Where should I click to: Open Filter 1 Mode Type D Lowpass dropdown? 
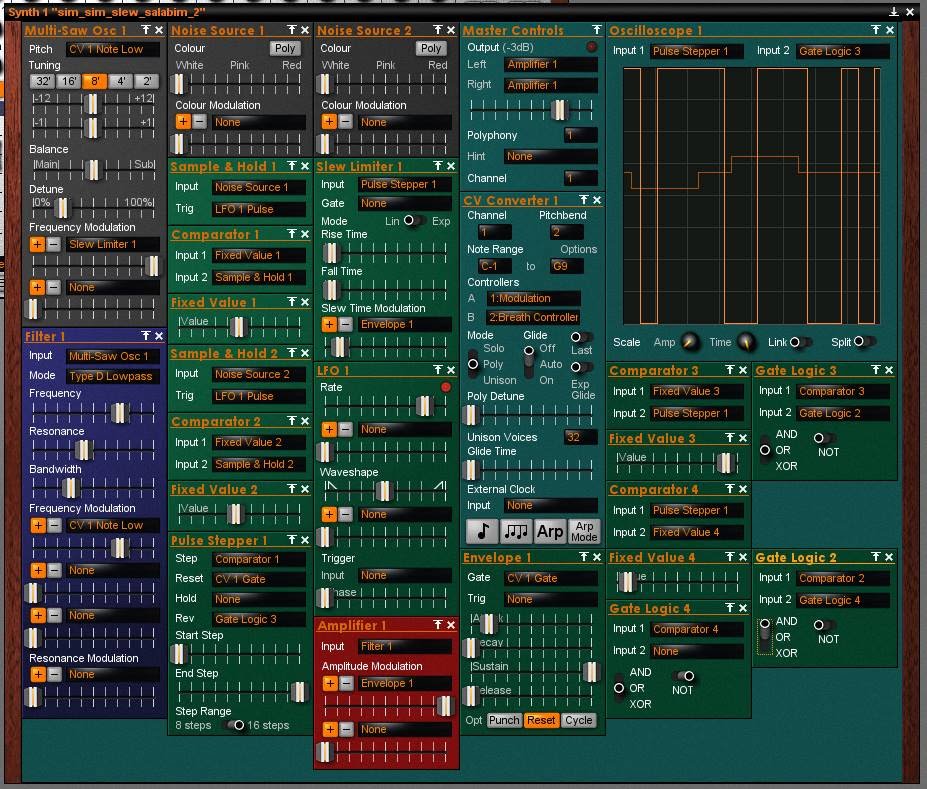point(111,377)
